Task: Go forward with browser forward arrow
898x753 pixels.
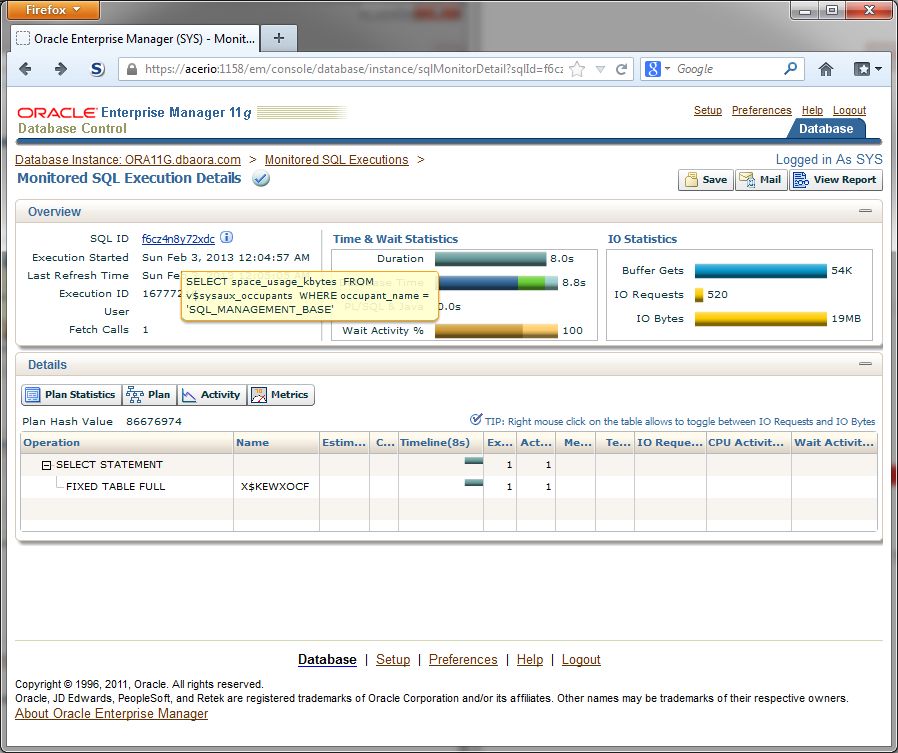Action: (61, 69)
